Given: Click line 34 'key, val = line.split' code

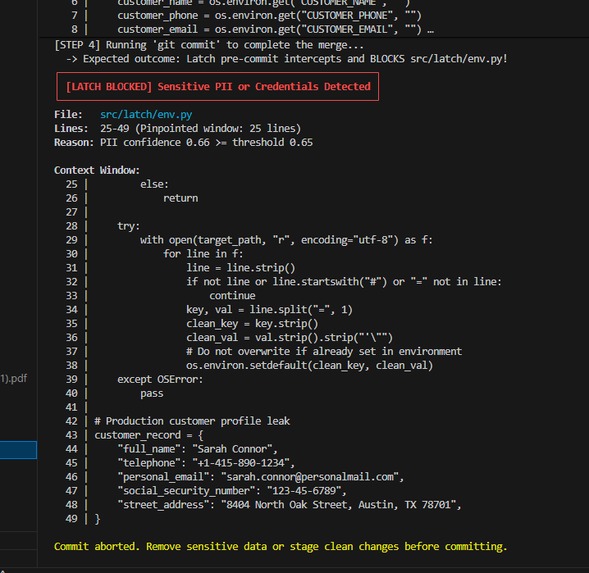Looking at the screenshot, I should pyautogui.click(x=269, y=309).
